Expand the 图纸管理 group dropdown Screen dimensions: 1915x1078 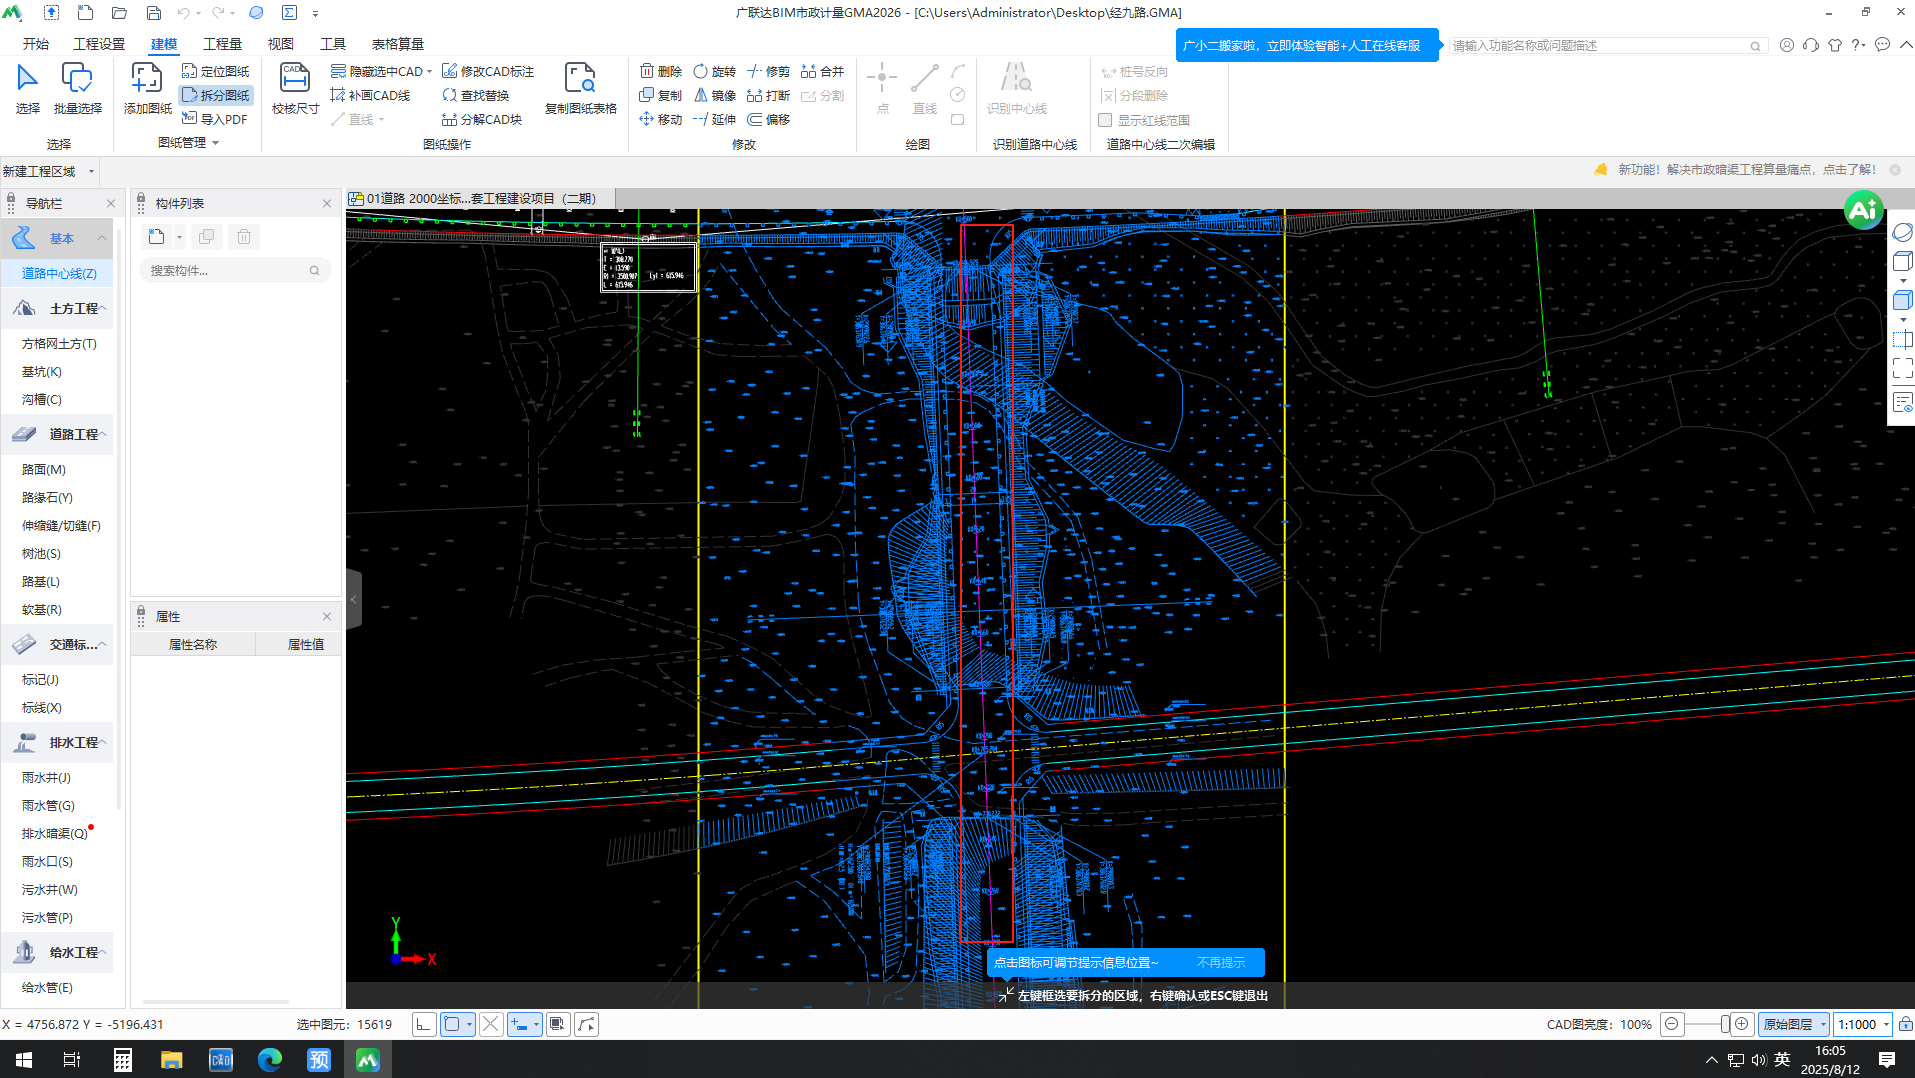215,143
